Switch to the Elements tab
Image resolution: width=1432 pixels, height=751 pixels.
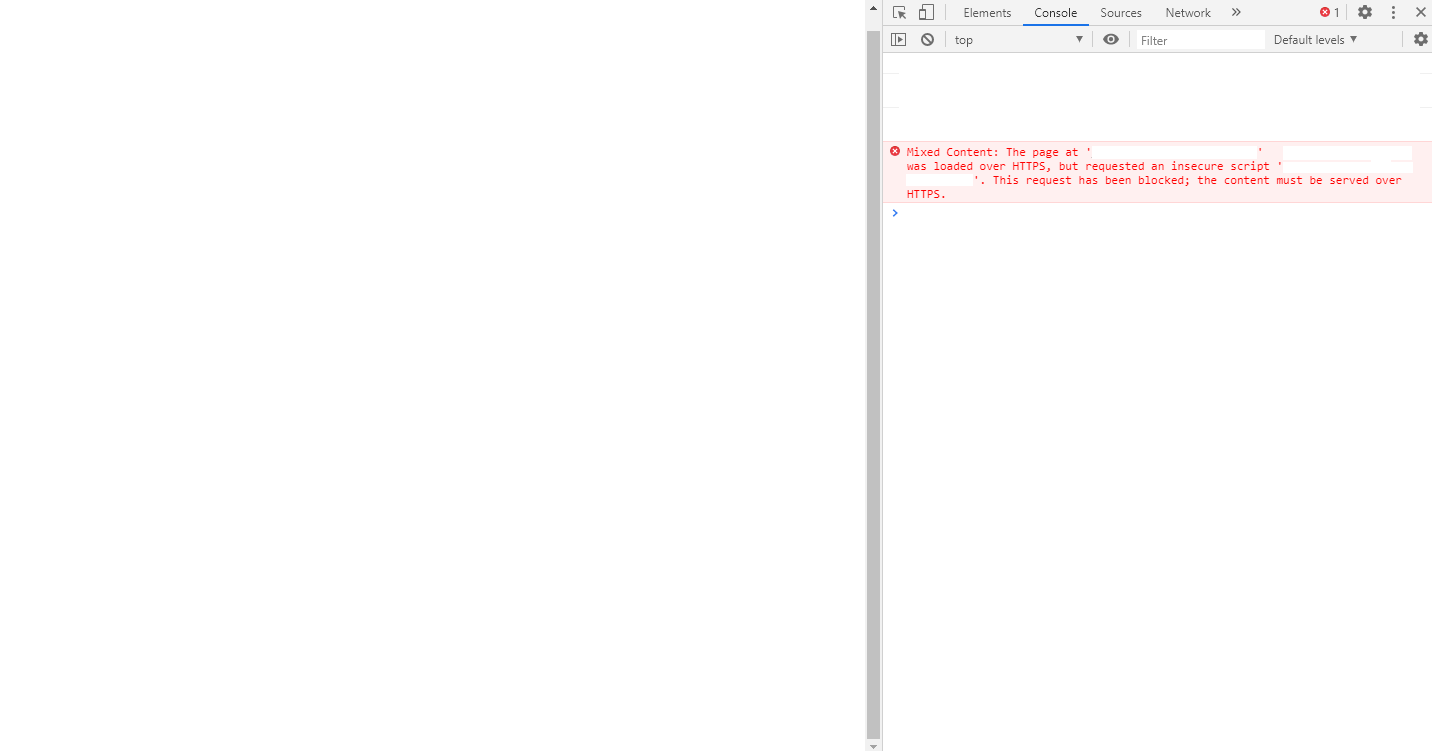pyautogui.click(x=987, y=13)
